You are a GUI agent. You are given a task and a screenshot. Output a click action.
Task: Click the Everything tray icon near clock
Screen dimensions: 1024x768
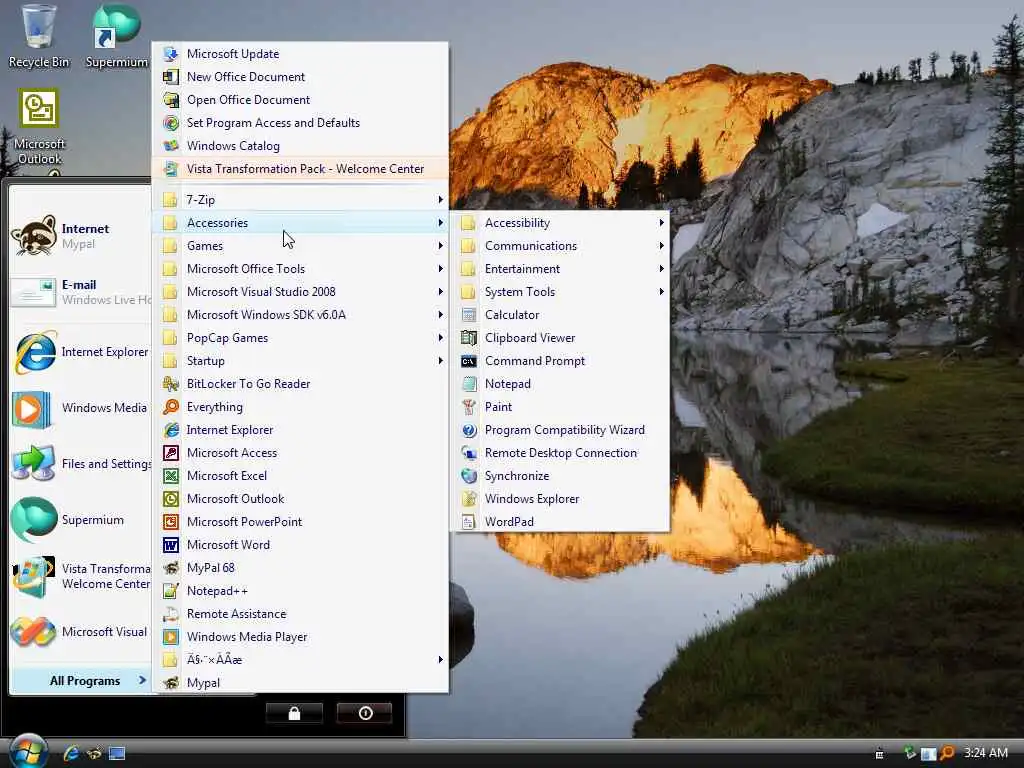pyautogui.click(x=947, y=753)
